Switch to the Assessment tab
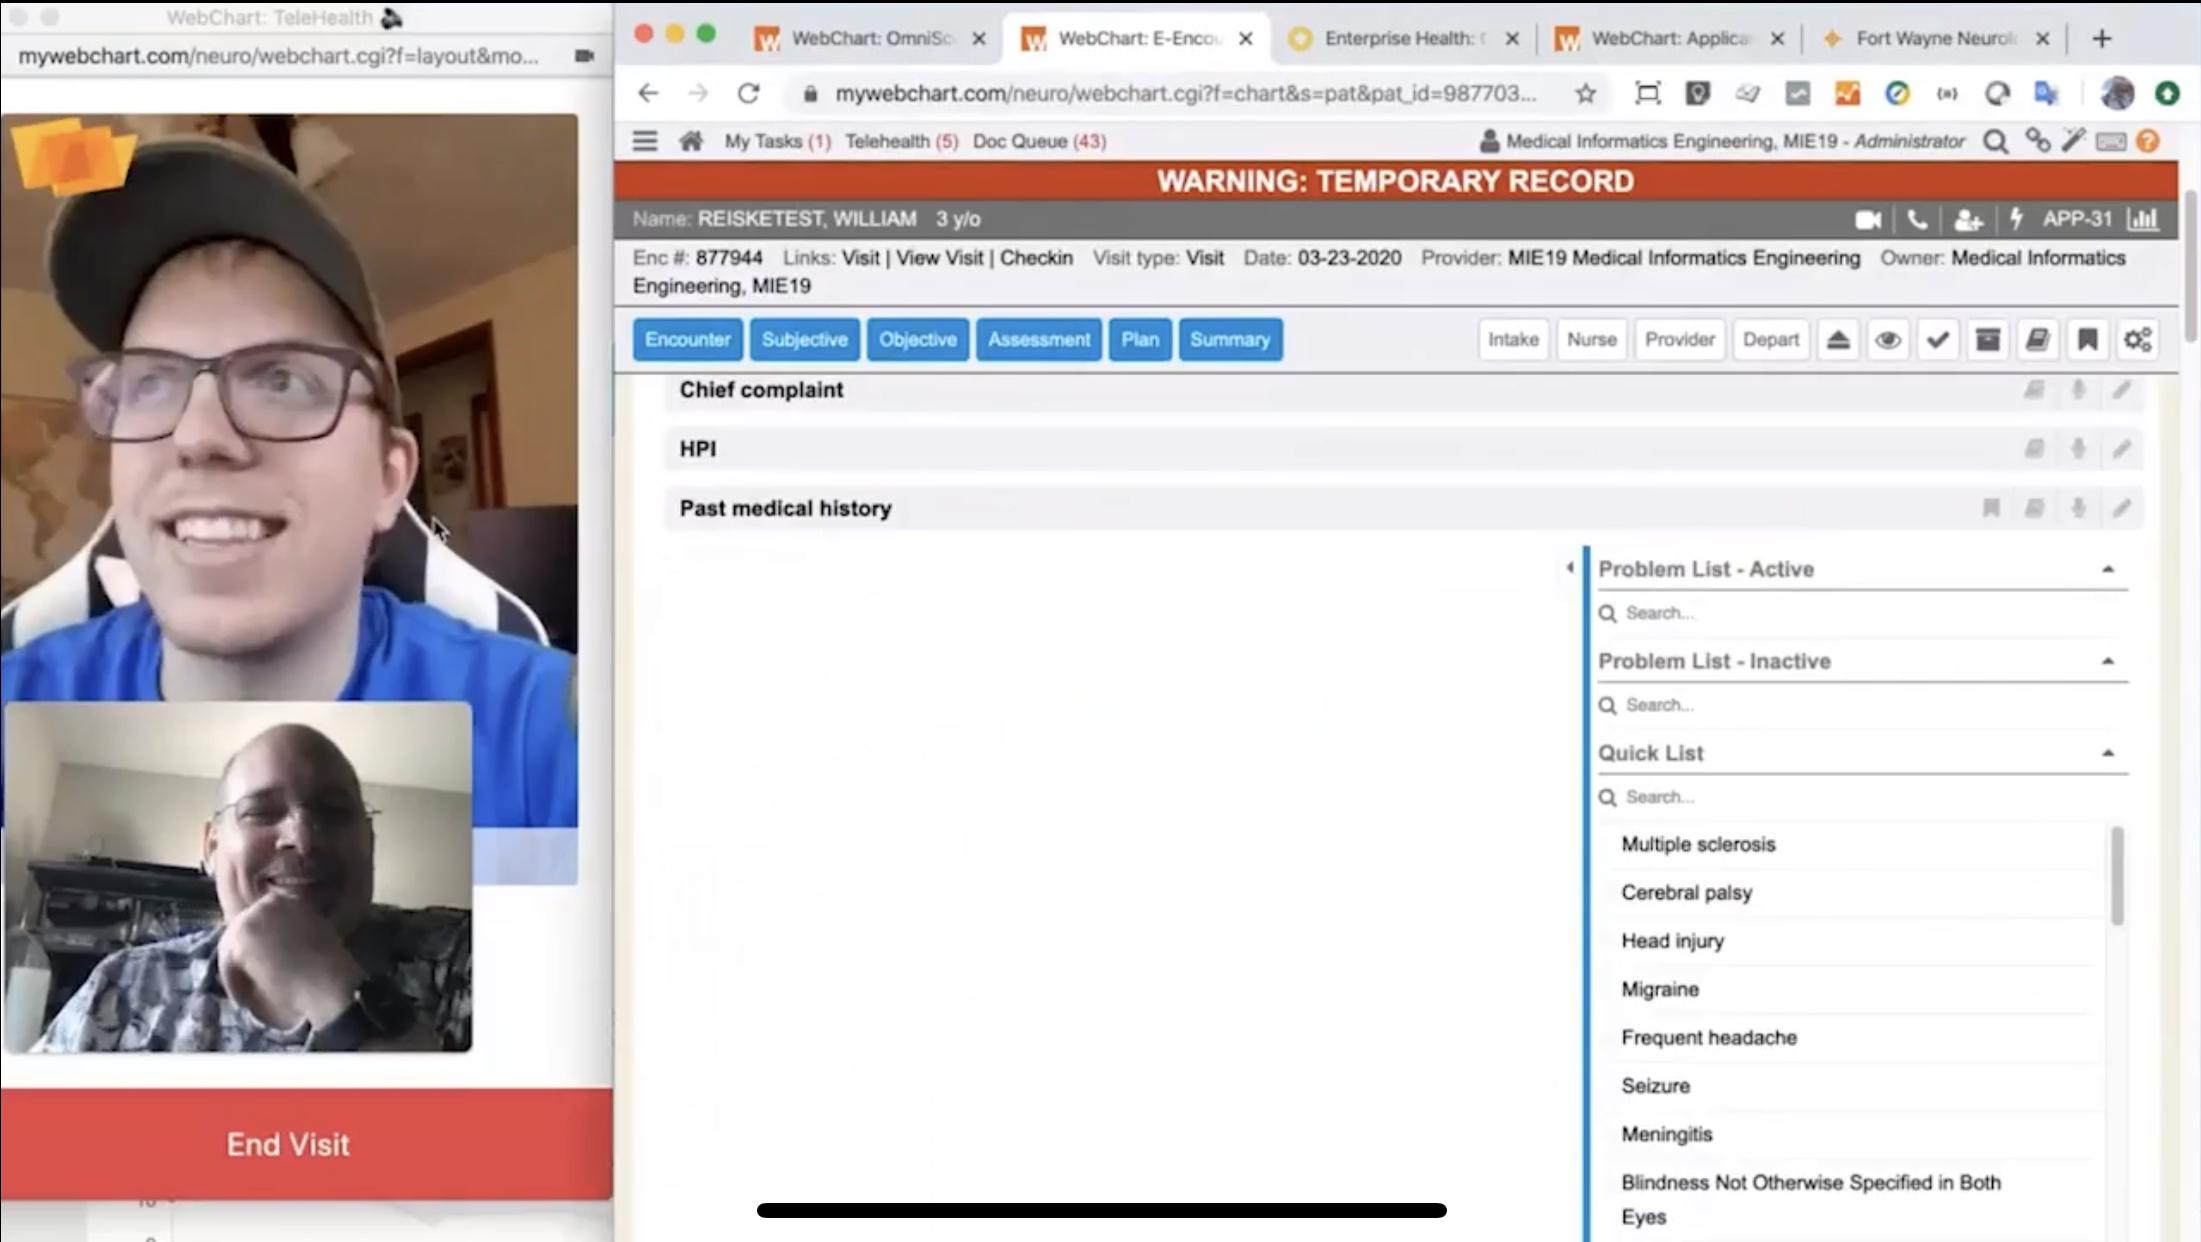Image resolution: width=2201 pixels, height=1242 pixels. tap(1038, 340)
